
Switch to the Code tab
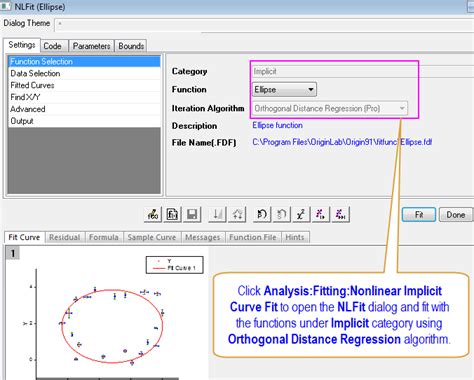[53, 46]
